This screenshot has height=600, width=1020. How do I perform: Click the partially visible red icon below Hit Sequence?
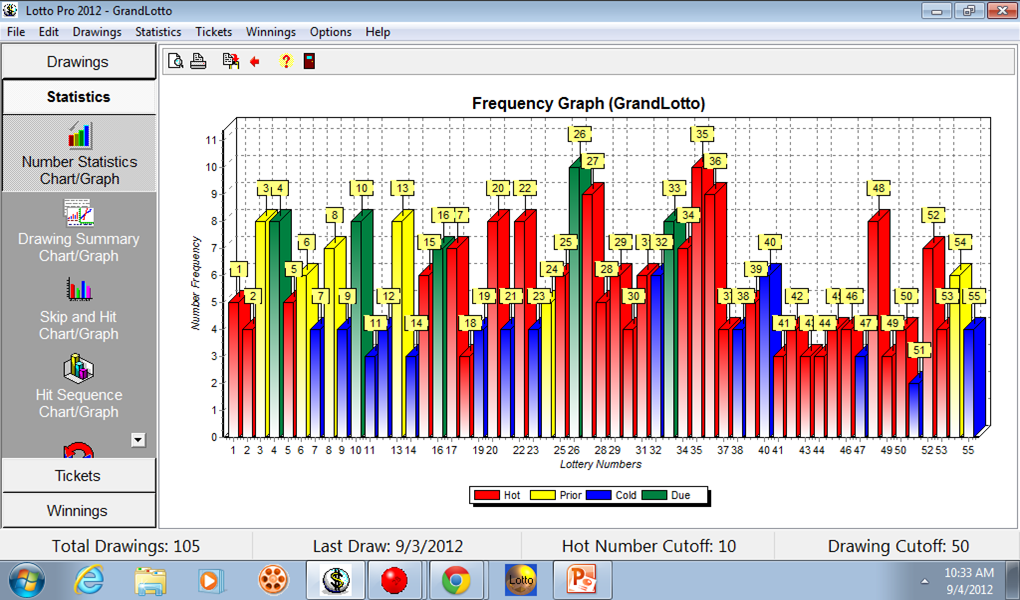pyautogui.click(x=79, y=449)
